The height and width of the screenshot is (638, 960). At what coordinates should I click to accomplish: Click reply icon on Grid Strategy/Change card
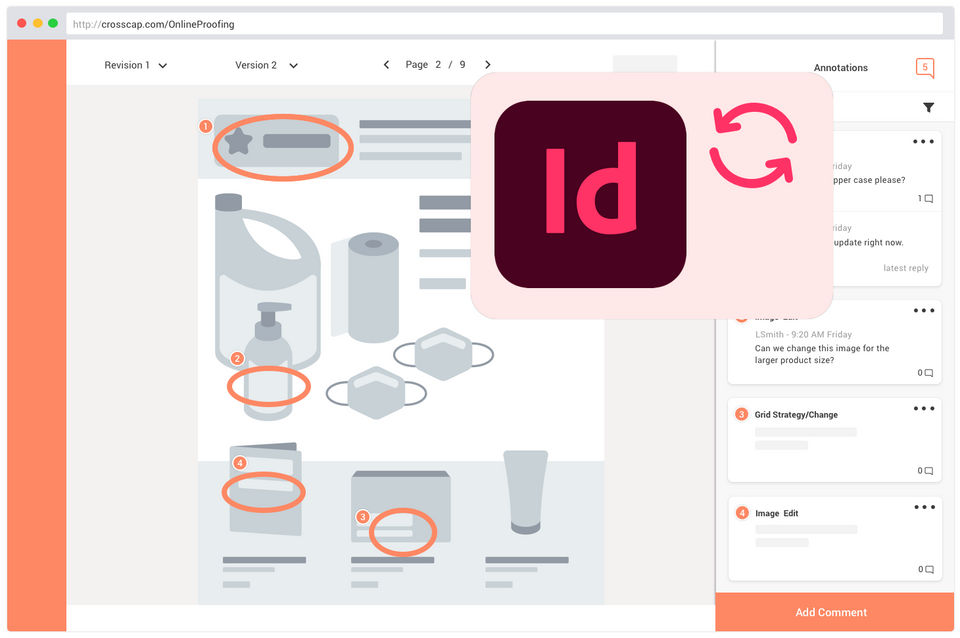point(925,471)
